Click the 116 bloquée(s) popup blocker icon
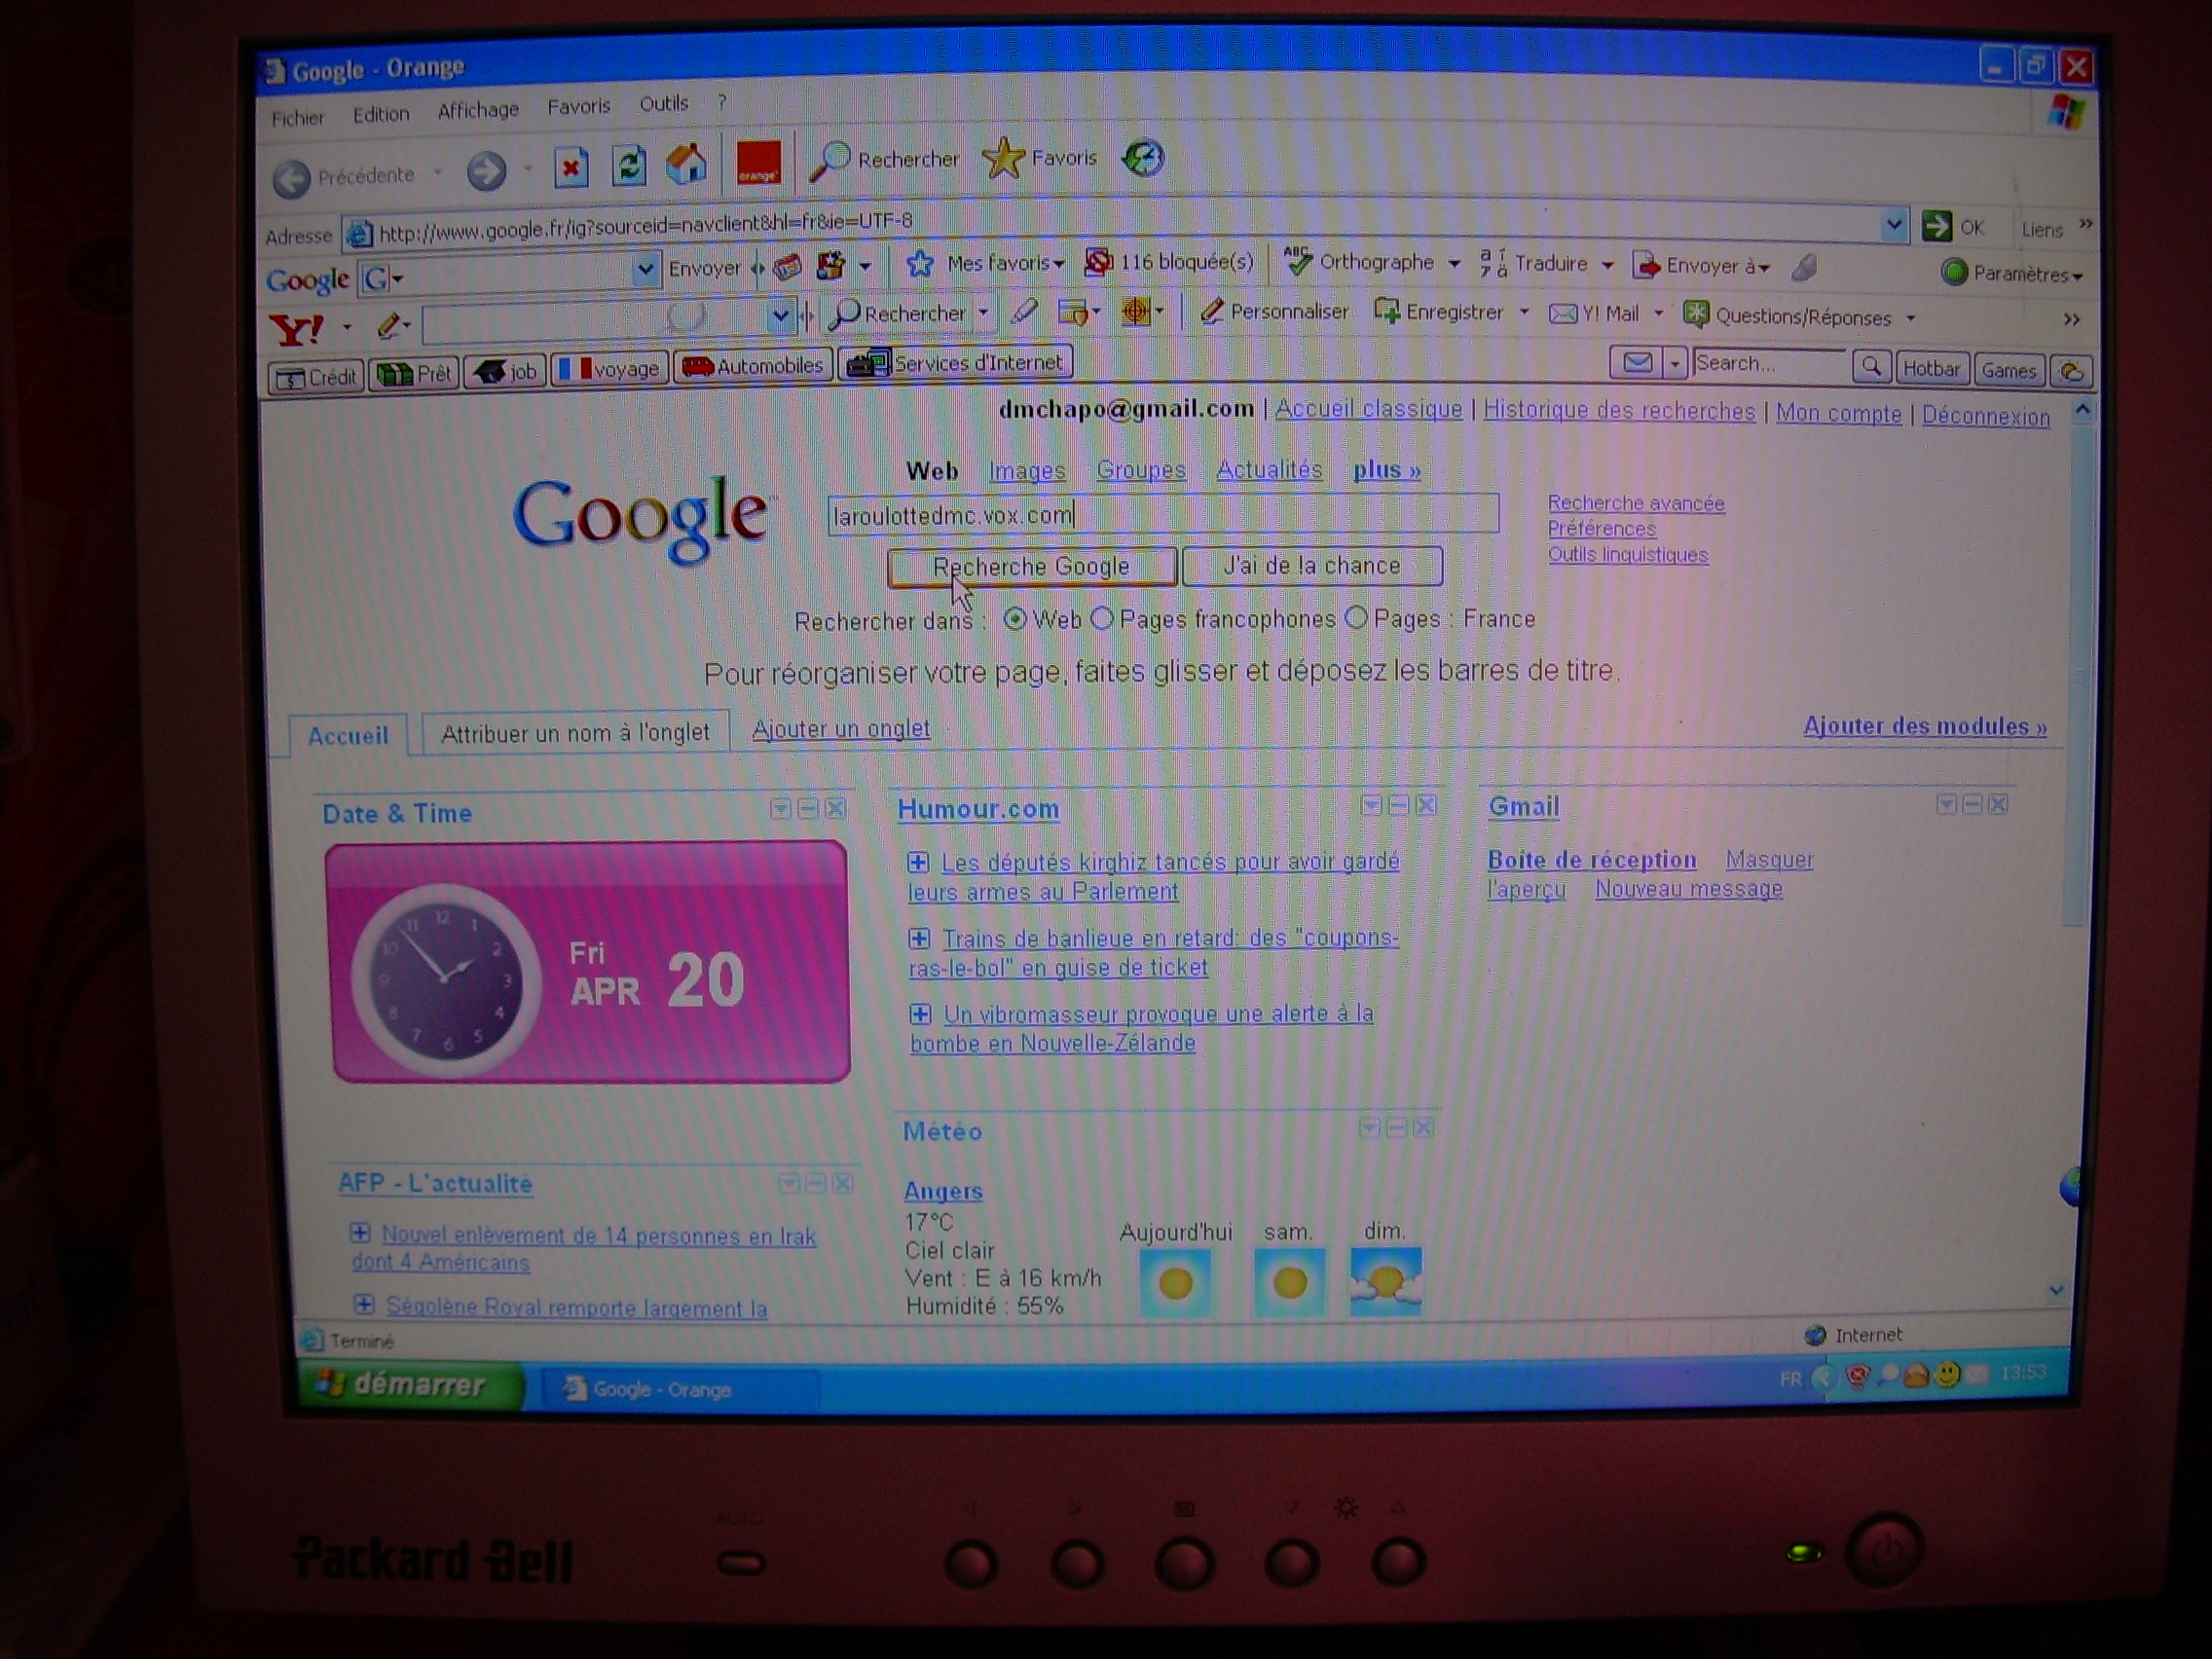 pyautogui.click(x=1098, y=262)
